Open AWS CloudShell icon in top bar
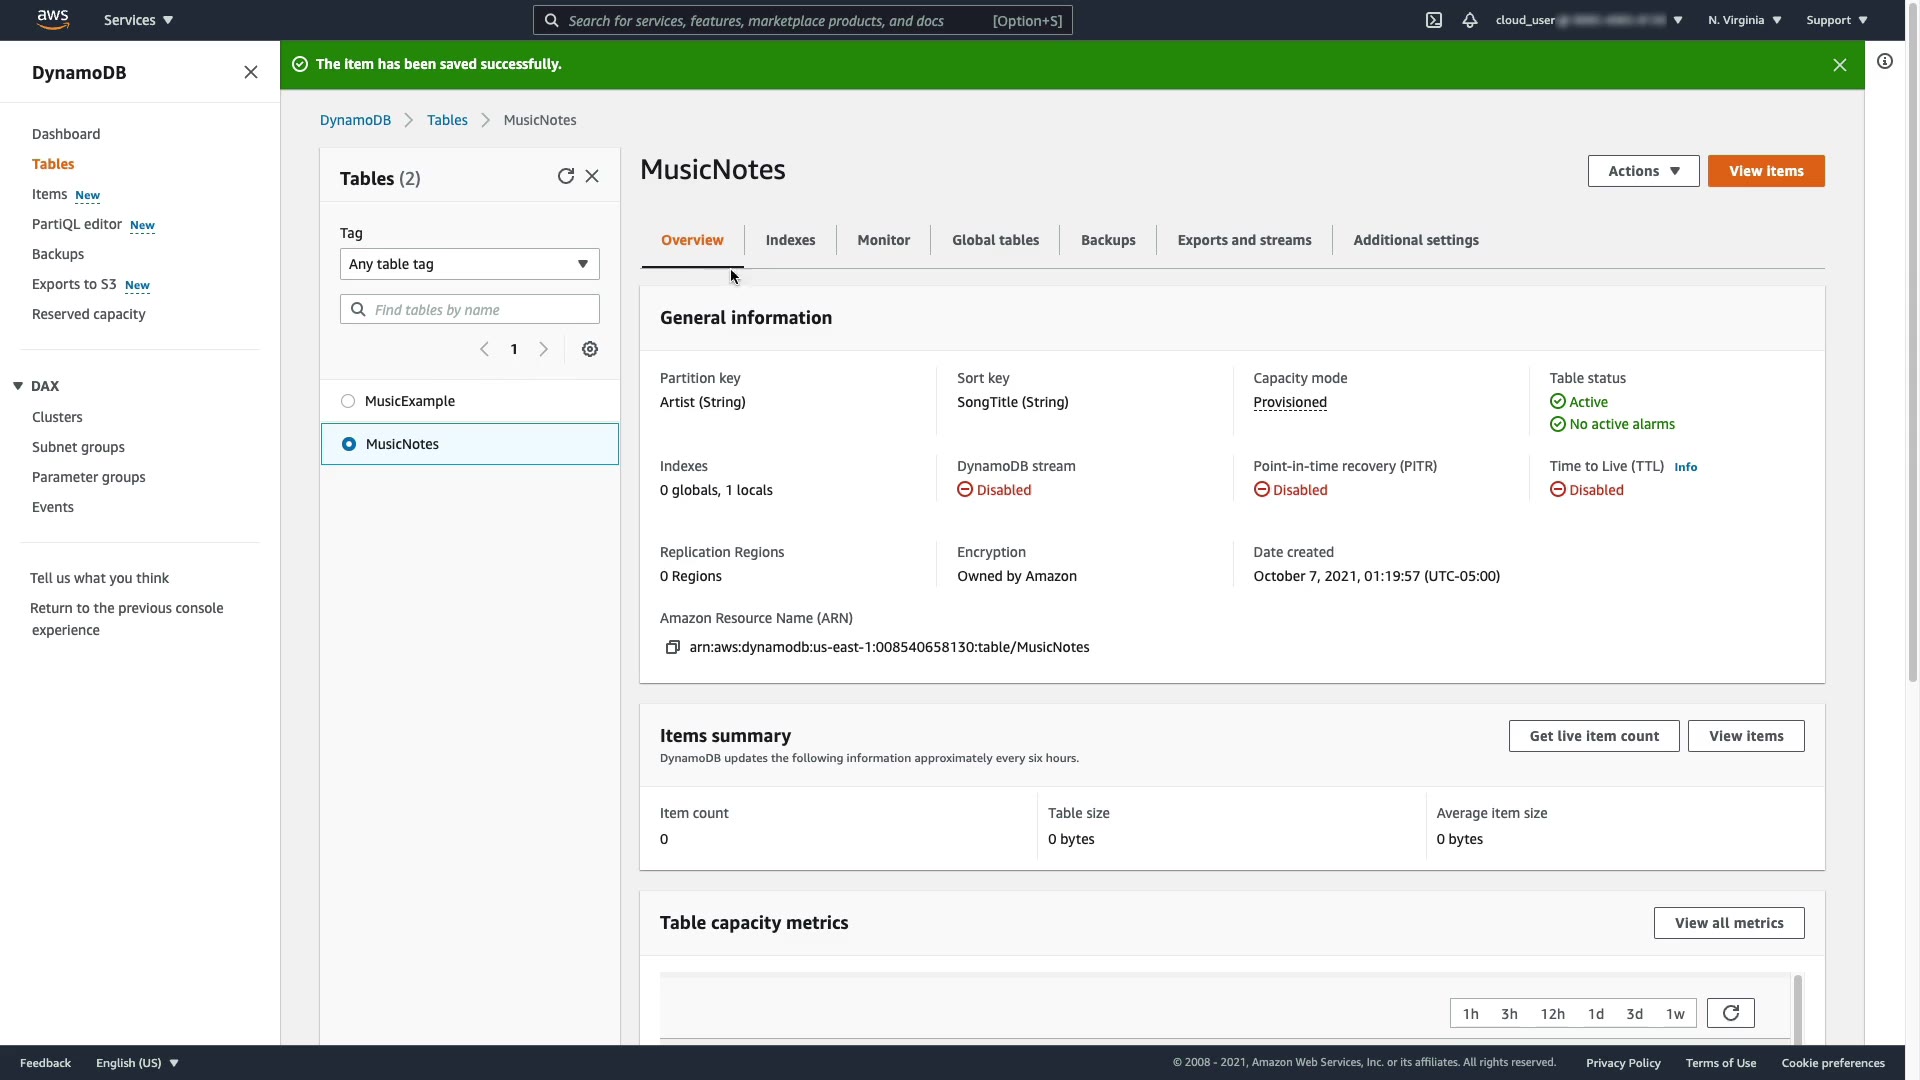The height and width of the screenshot is (1080, 1920). tap(1433, 20)
